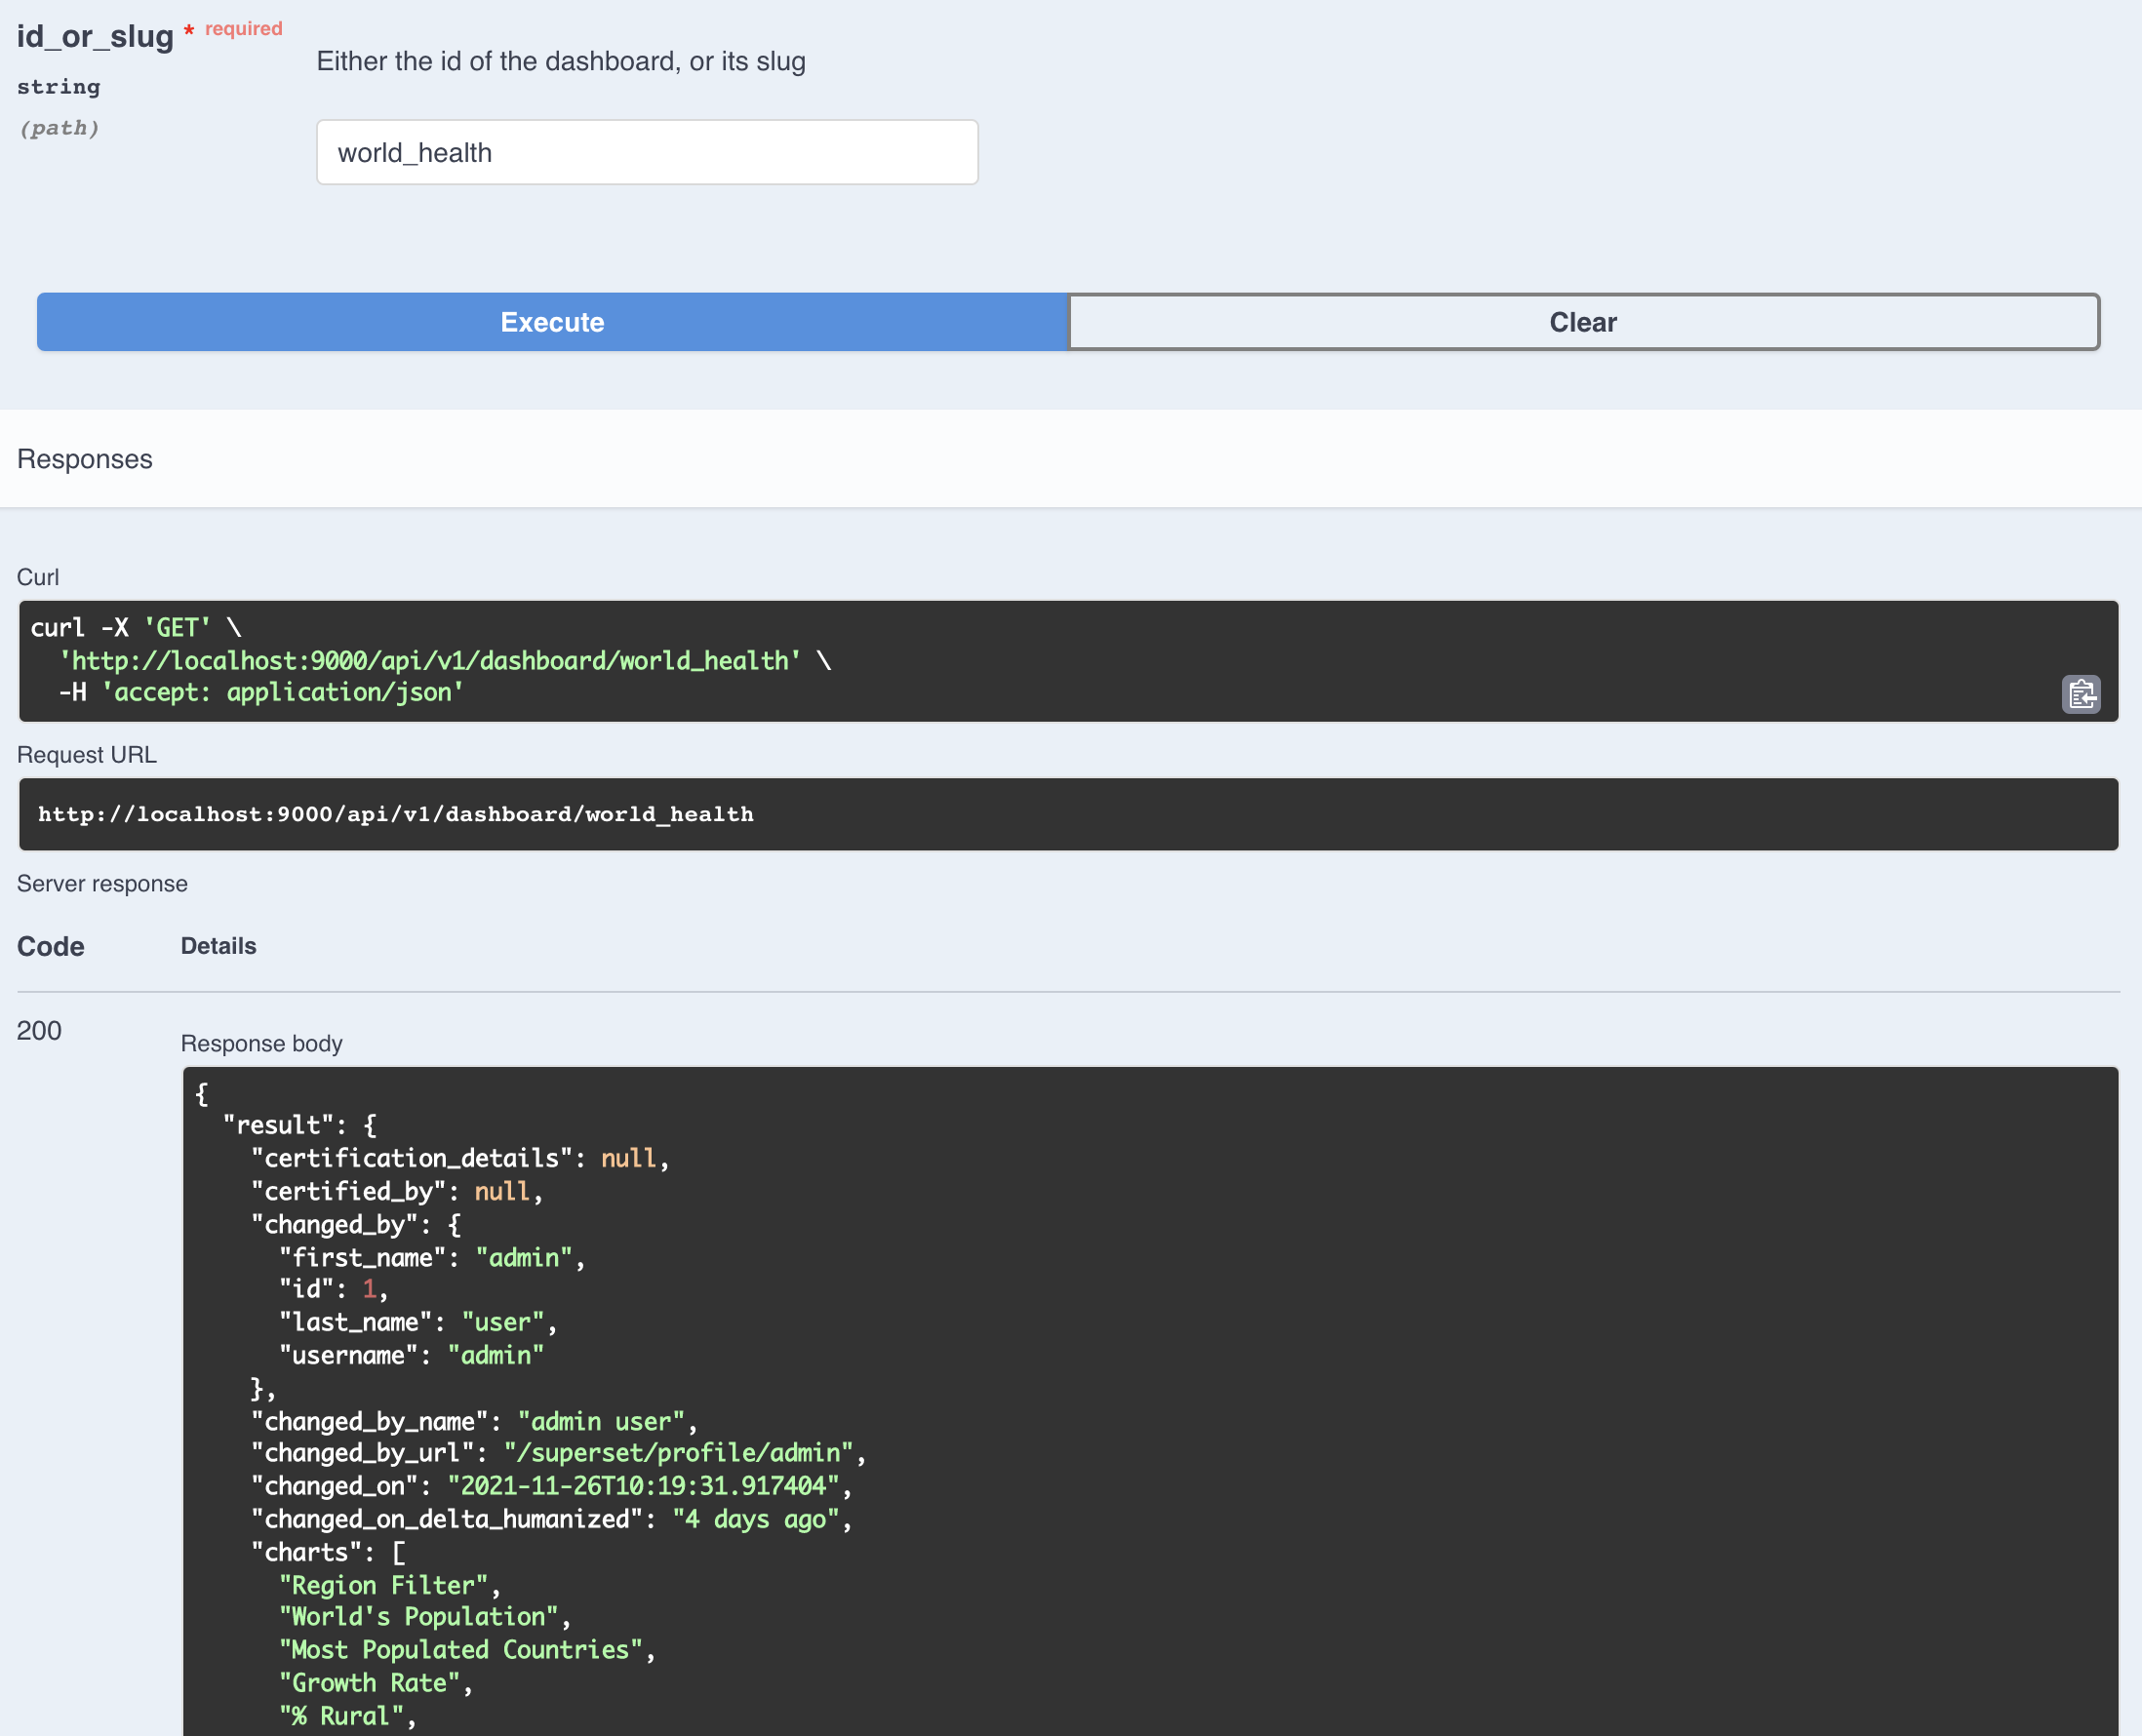Click the "Growth Rate" chart entry
The height and width of the screenshot is (1736, 2142).
(x=369, y=1683)
